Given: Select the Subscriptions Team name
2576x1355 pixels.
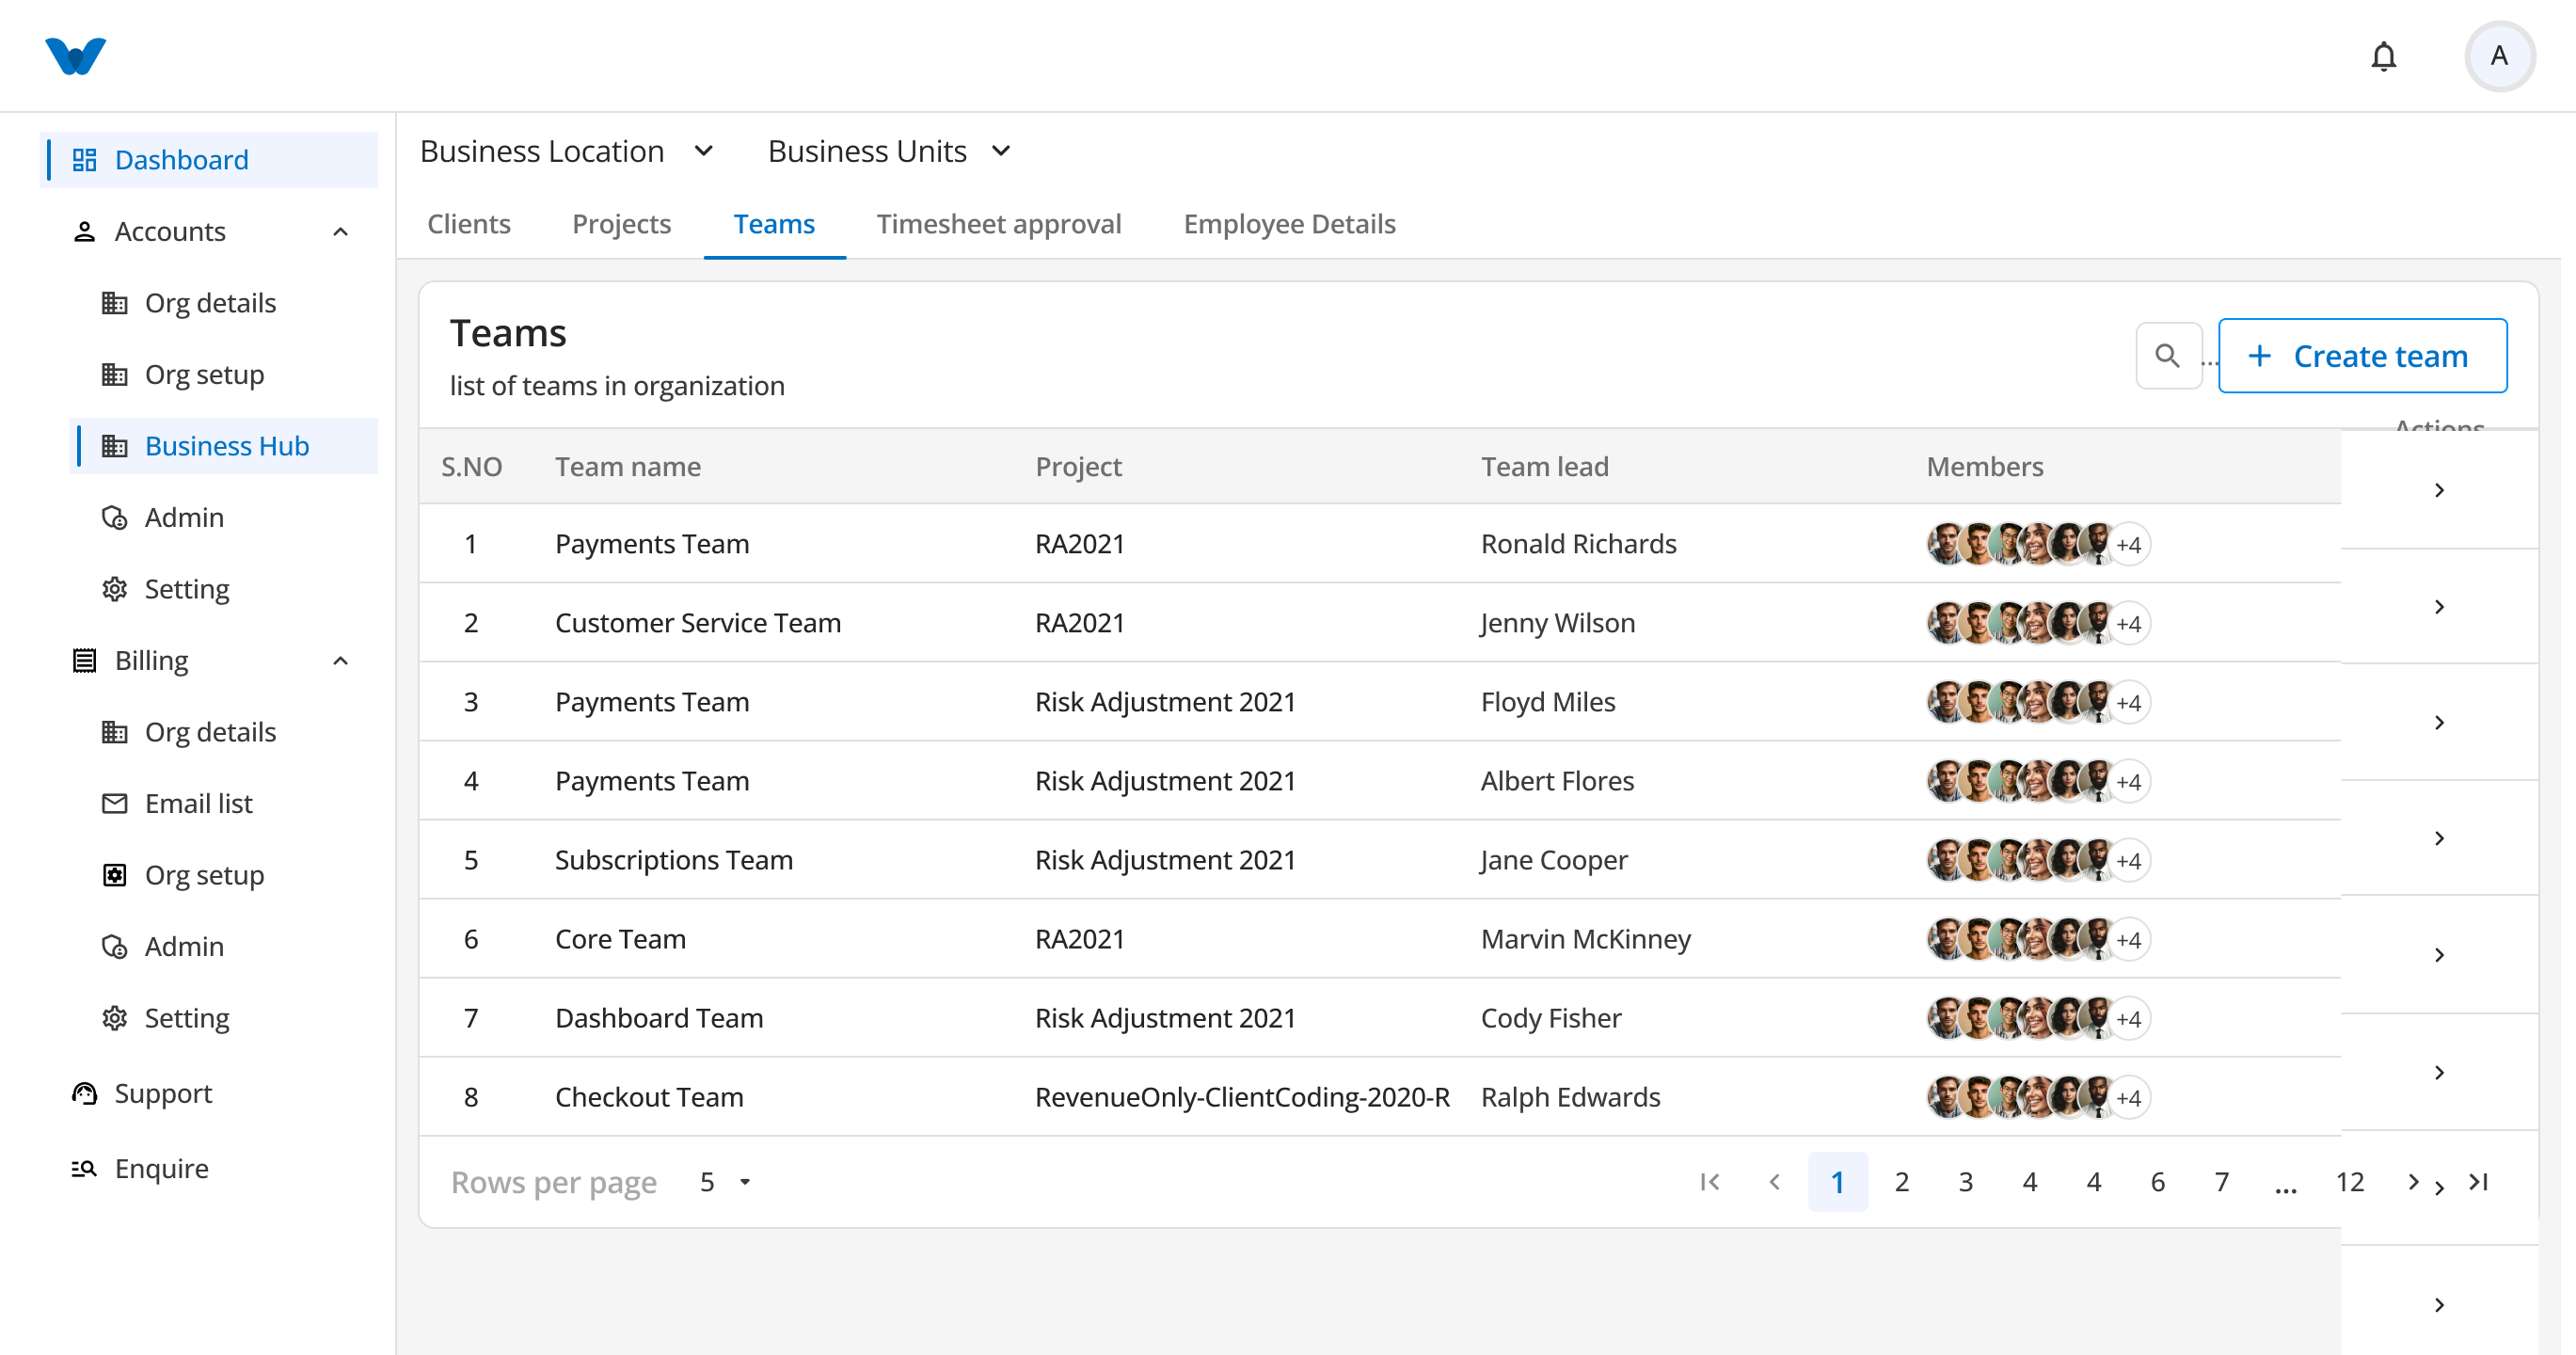Looking at the screenshot, I should (673, 860).
